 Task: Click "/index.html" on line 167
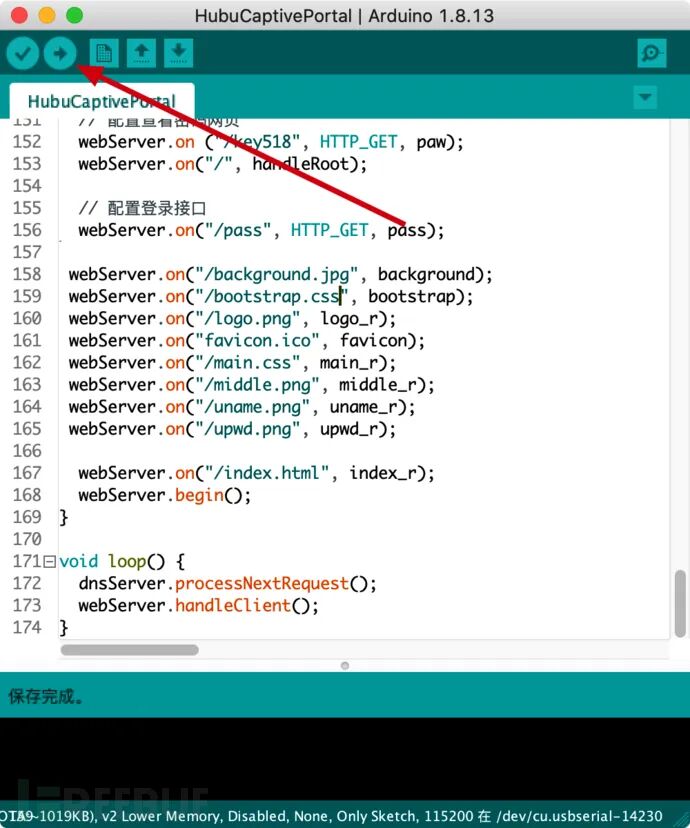(267, 473)
